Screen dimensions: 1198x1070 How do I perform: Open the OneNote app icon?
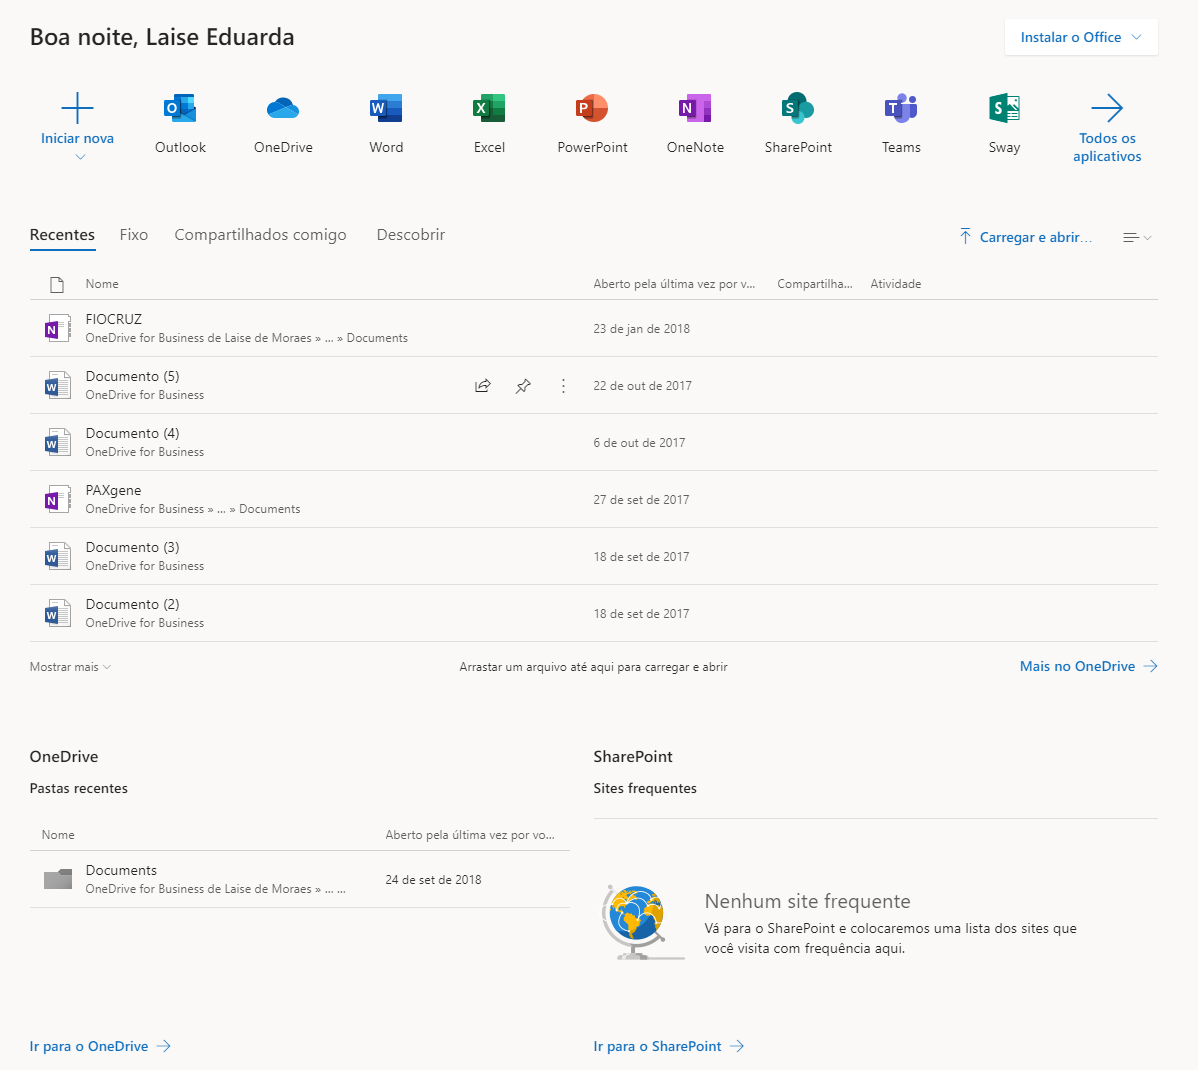pos(695,109)
